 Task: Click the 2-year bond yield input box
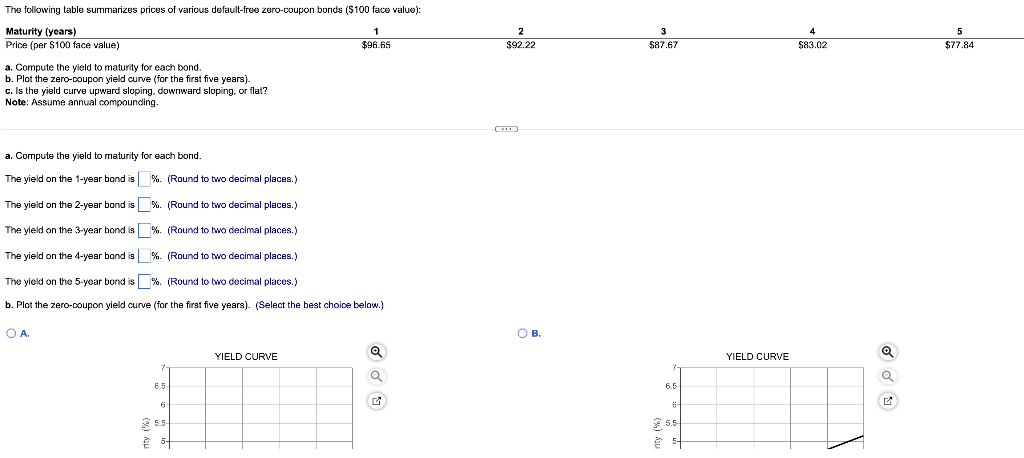[x=144, y=204]
